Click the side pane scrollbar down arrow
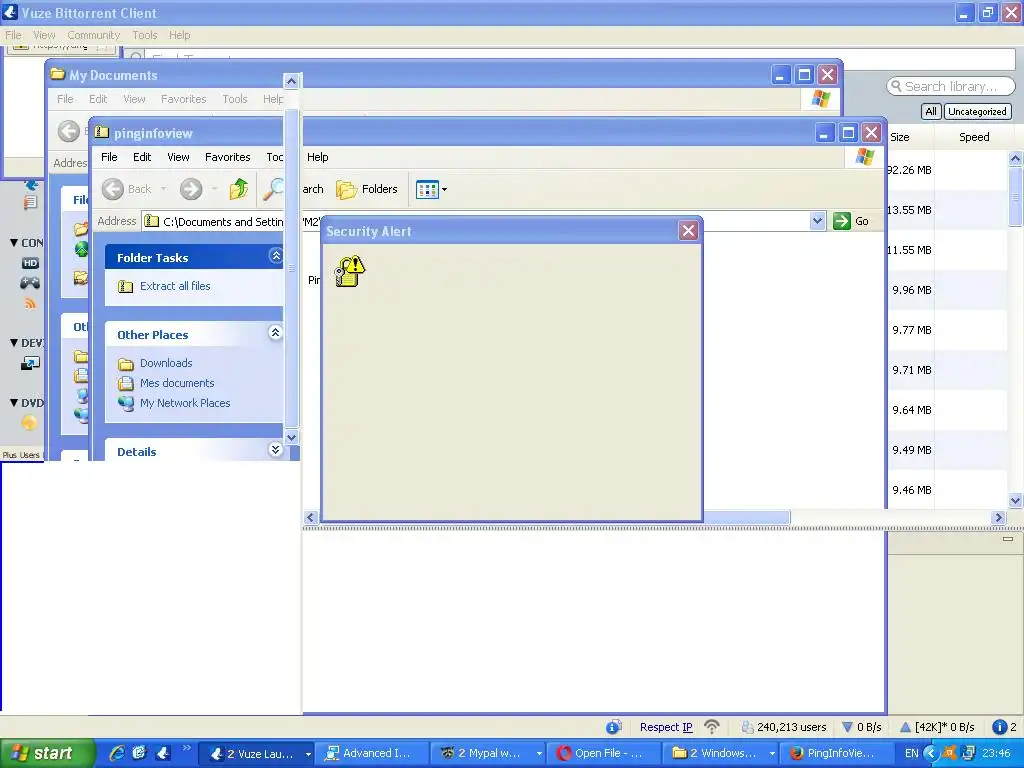This screenshot has height=768, width=1024. click(x=292, y=438)
